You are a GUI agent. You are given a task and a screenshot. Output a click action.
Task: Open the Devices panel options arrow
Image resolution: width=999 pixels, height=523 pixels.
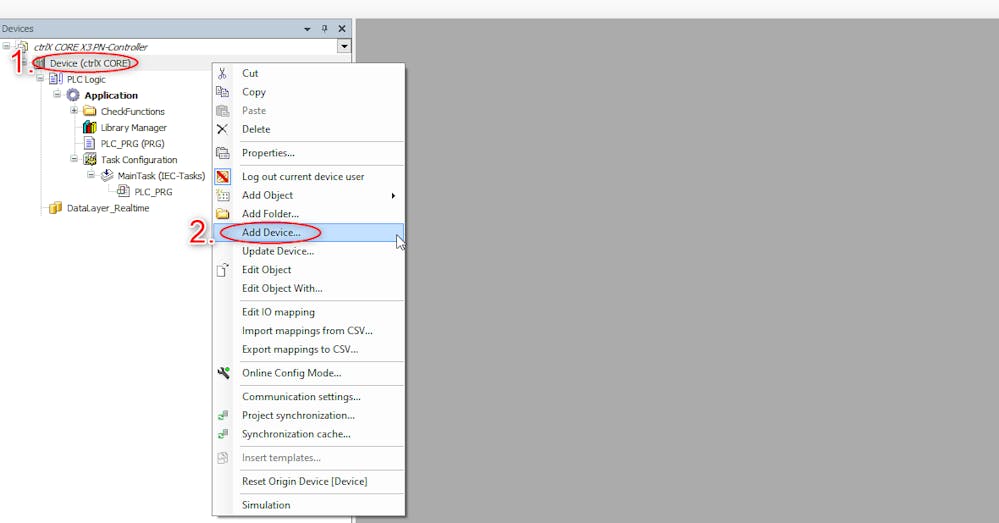coord(307,29)
